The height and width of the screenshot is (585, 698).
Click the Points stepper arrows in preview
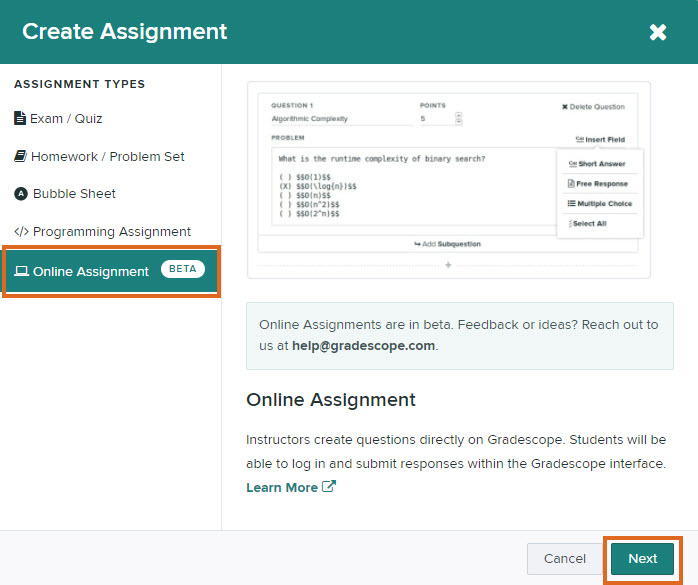click(x=459, y=118)
